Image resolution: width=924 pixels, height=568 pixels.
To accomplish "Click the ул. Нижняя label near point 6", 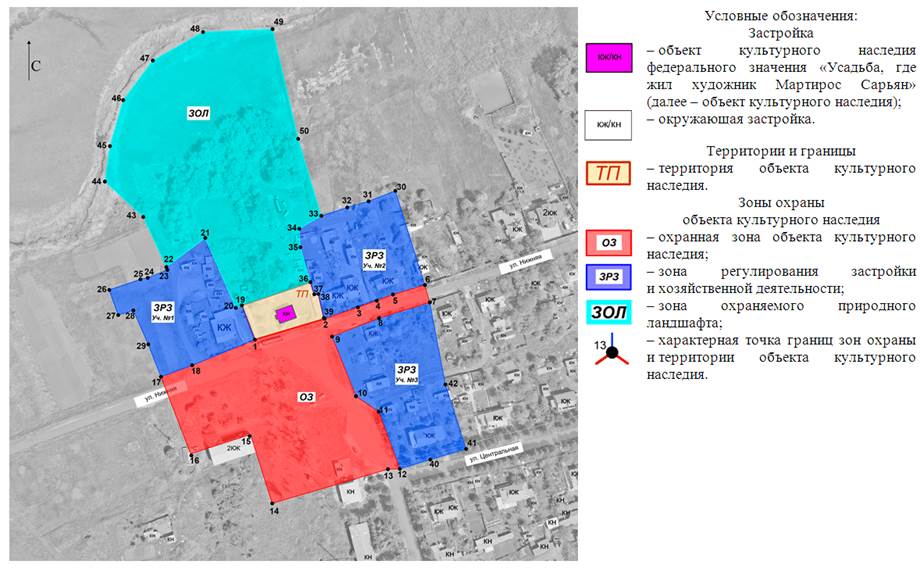I will coord(524,261).
